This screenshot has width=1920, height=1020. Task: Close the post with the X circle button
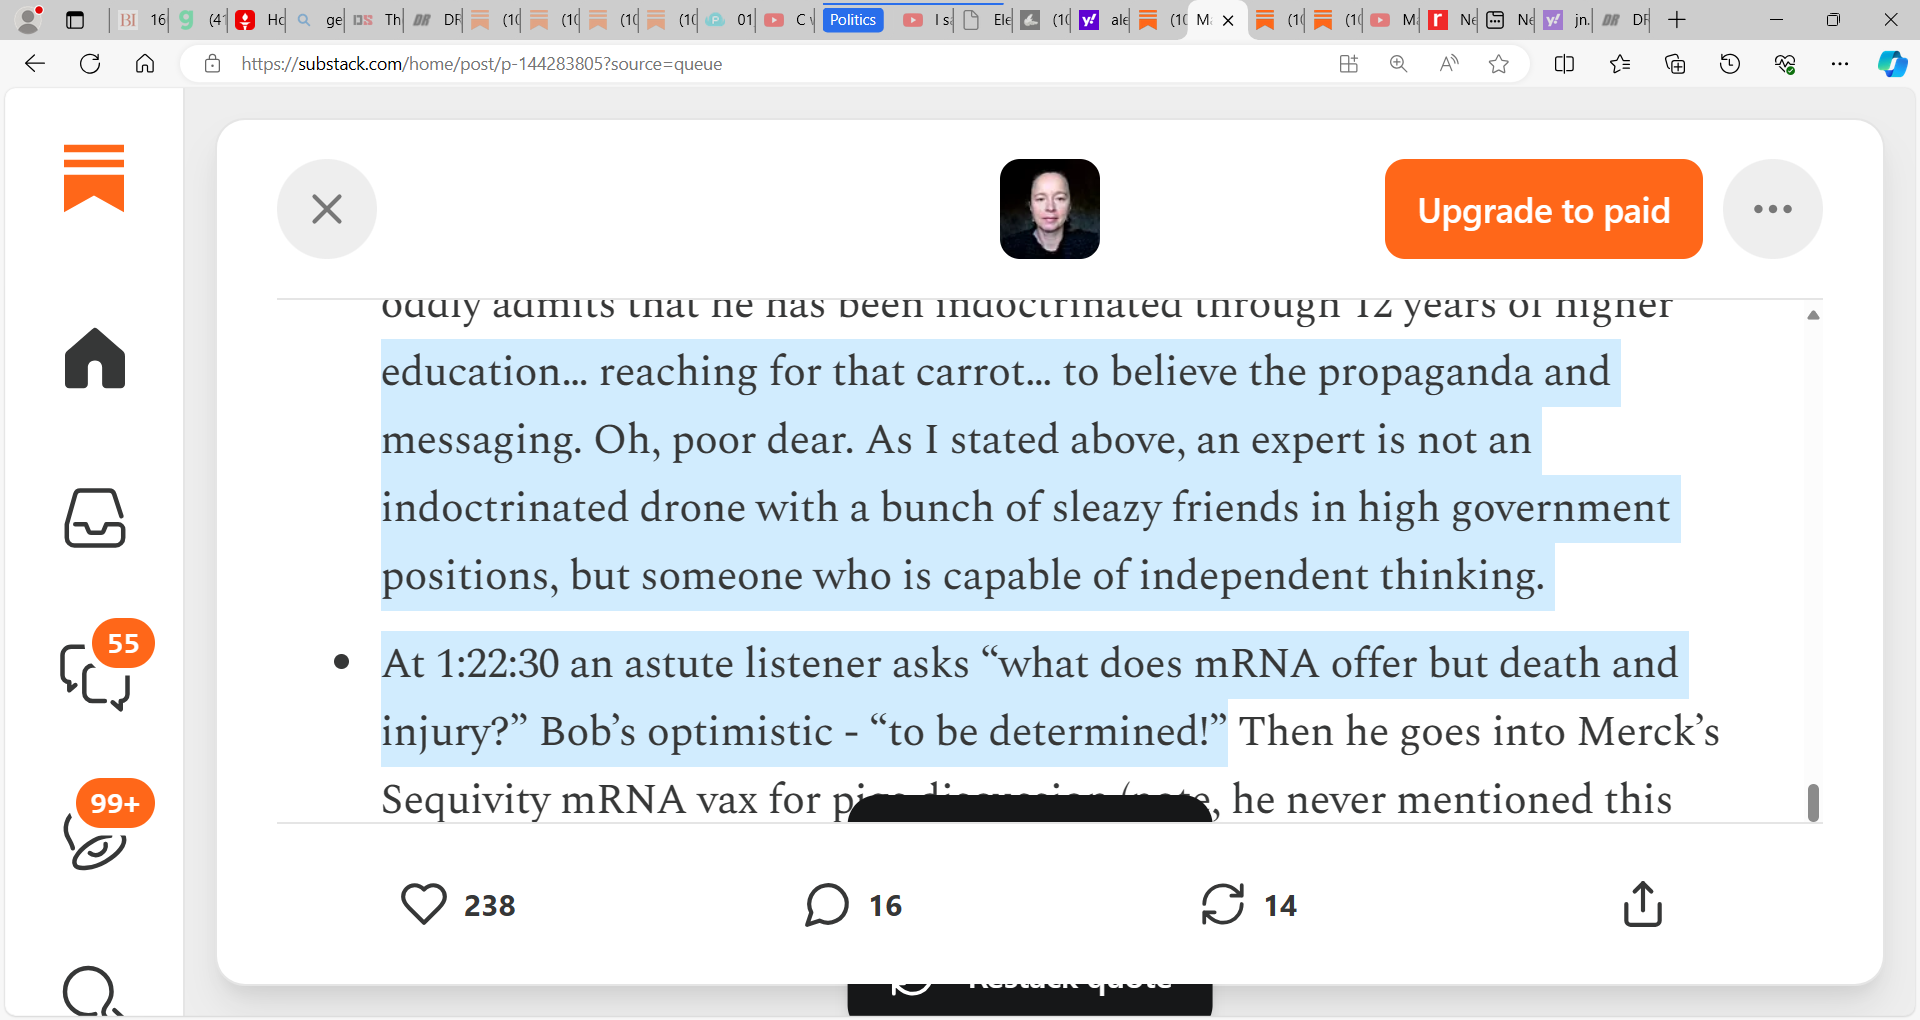[x=327, y=209]
